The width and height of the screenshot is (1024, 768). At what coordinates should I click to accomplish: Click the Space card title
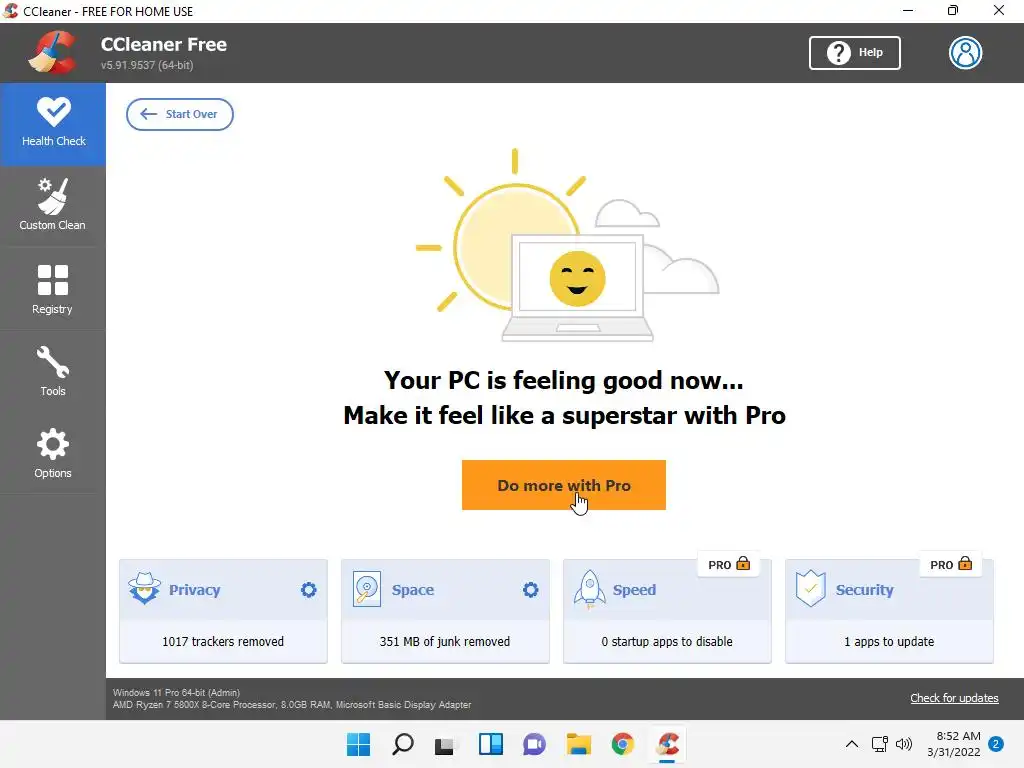(413, 590)
